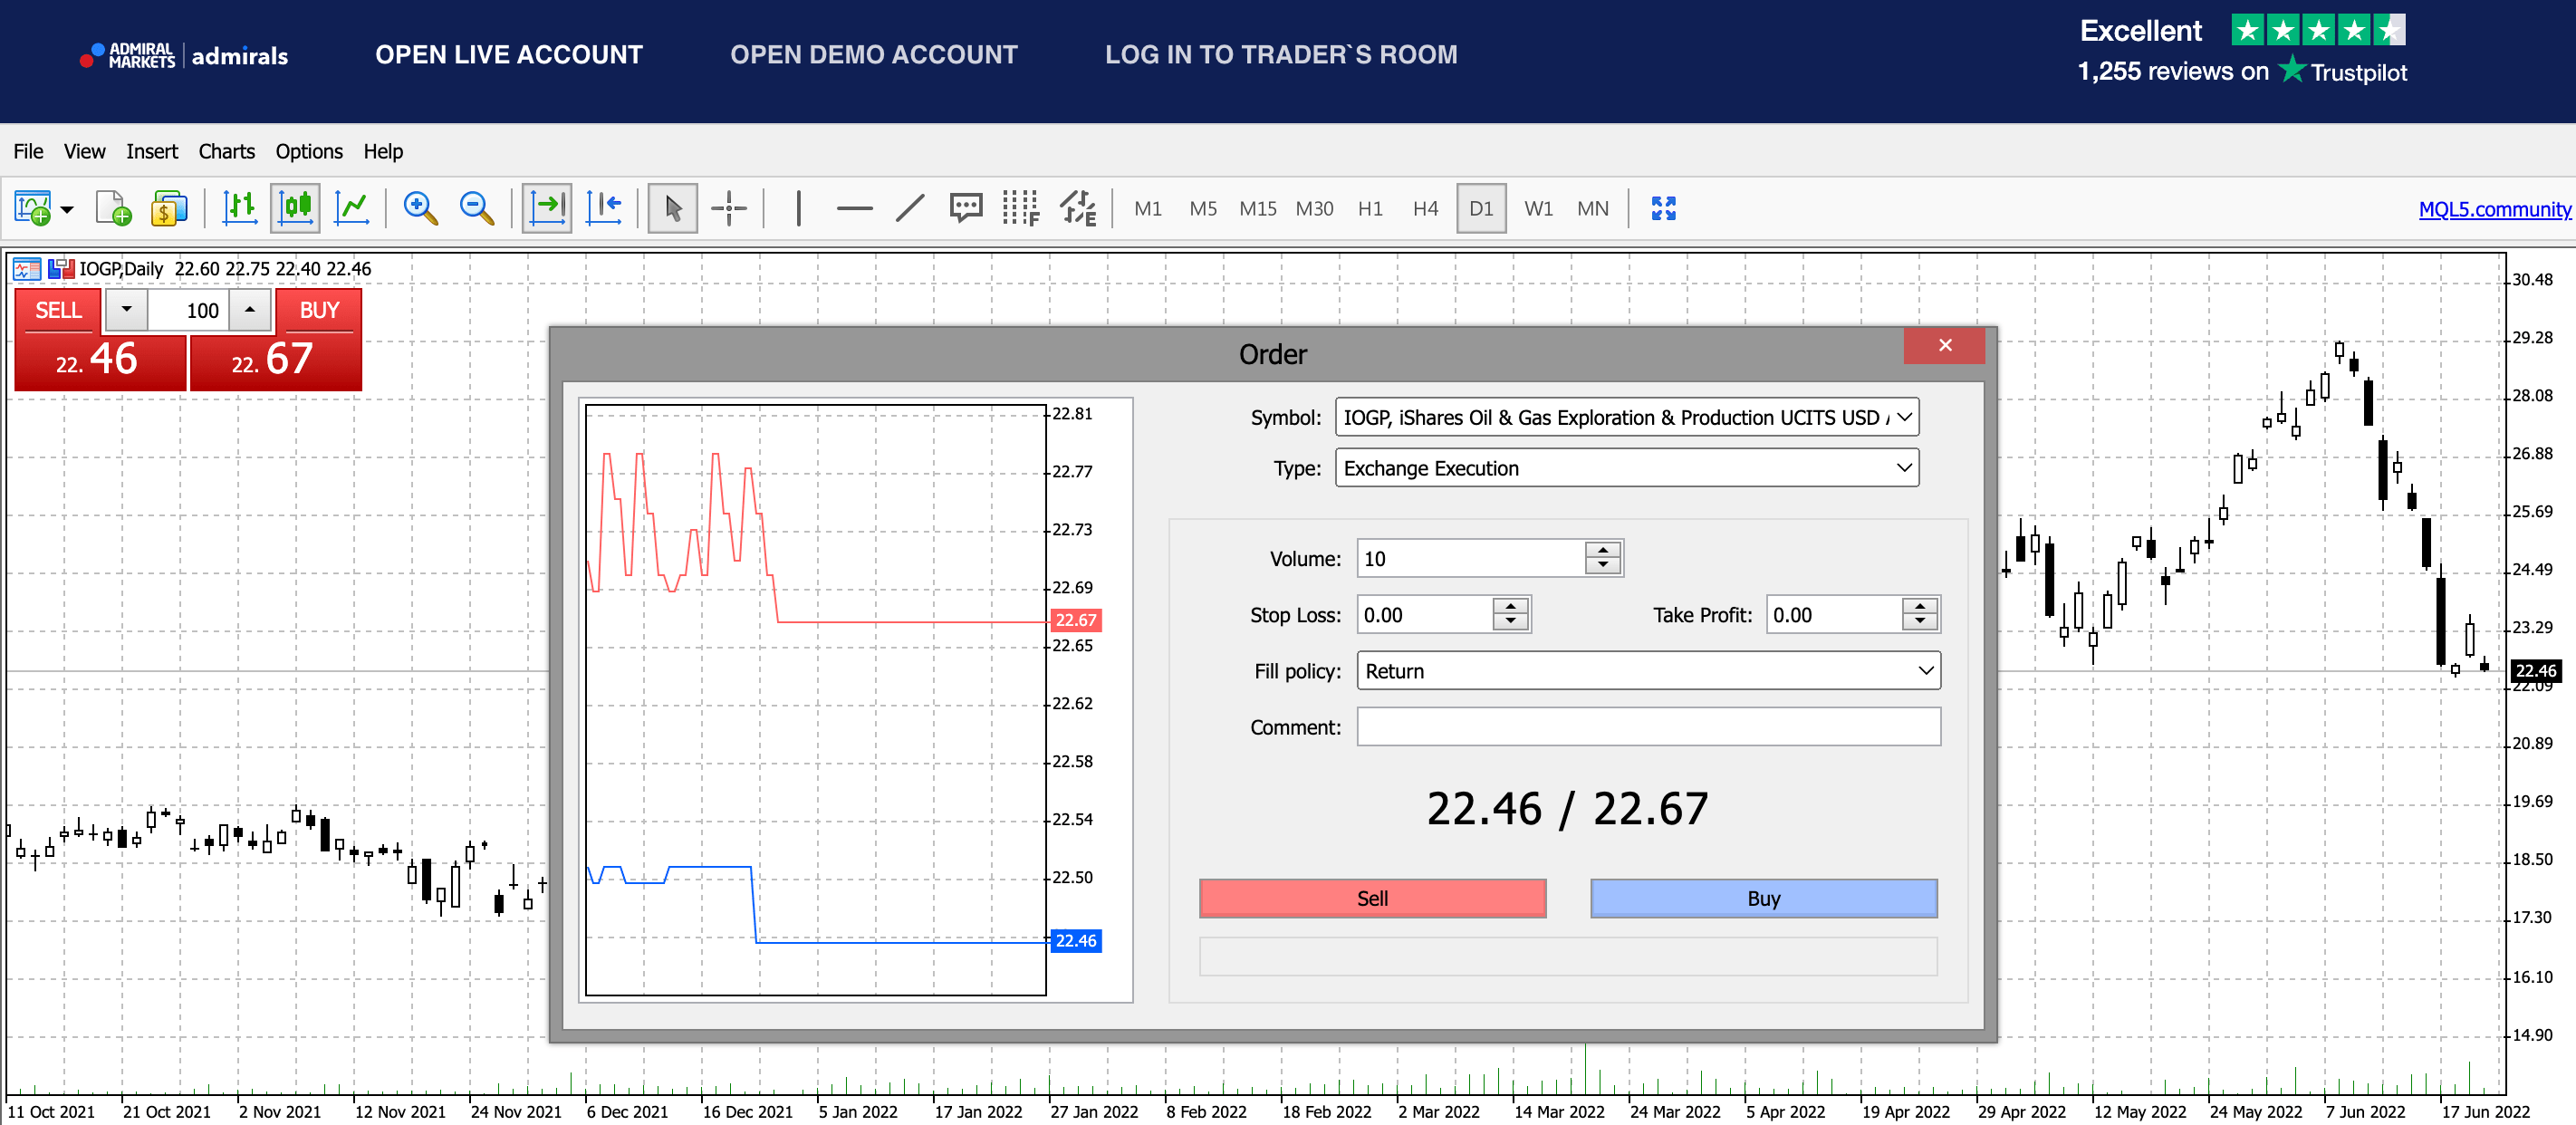
Task: Select the M1 timeframe
Action: (x=1148, y=209)
